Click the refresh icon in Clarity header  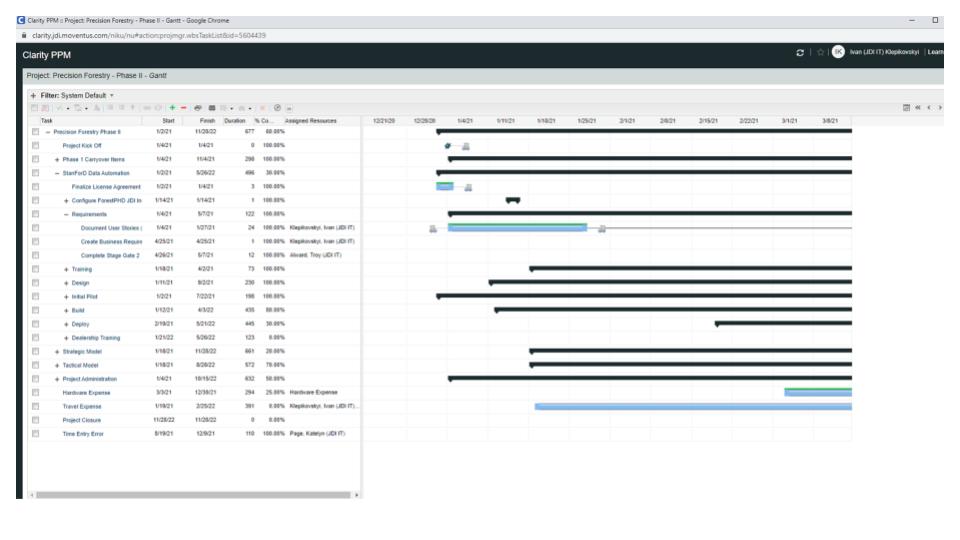(x=800, y=53)
